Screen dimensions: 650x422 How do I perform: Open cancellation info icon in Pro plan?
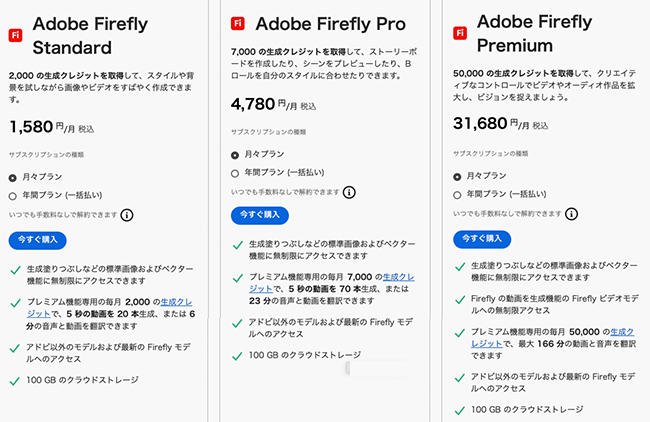349,192
